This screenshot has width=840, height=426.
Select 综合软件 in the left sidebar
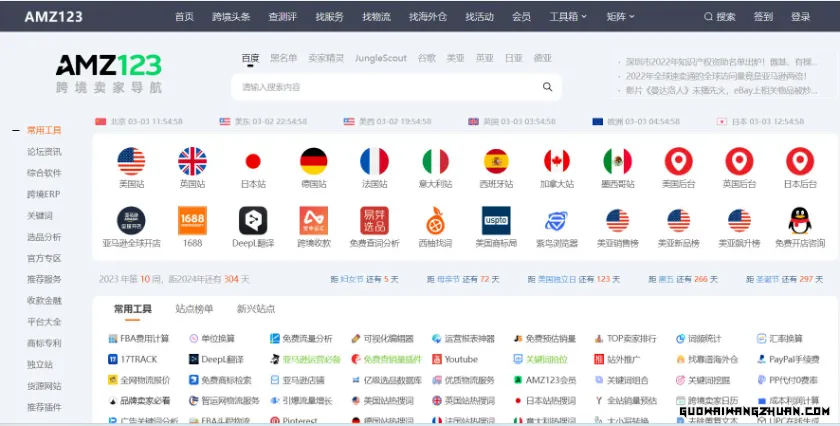[44, 173]
